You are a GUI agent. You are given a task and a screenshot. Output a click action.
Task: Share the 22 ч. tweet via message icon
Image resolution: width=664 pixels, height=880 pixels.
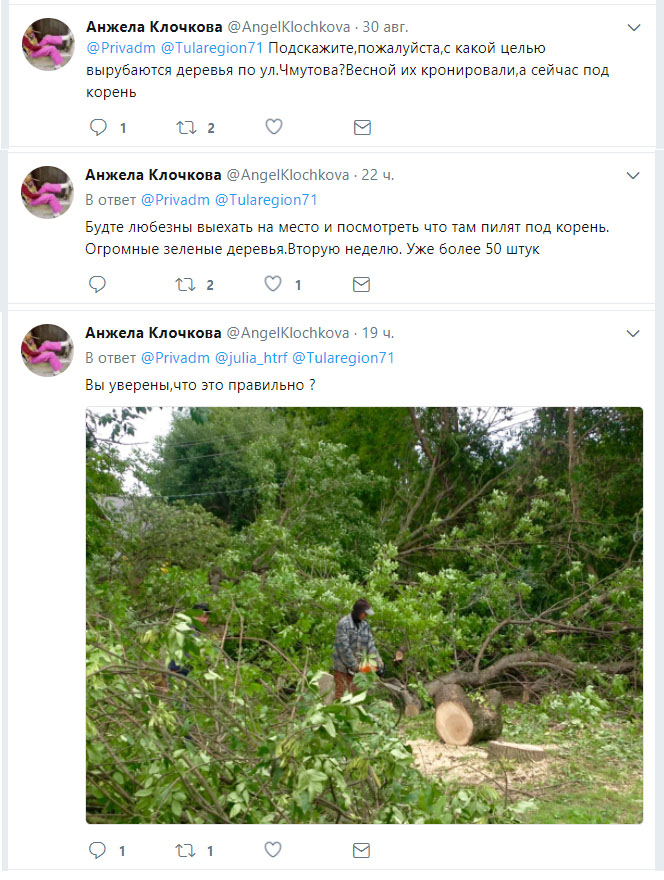pyautogui.click(x=362, y=285)
